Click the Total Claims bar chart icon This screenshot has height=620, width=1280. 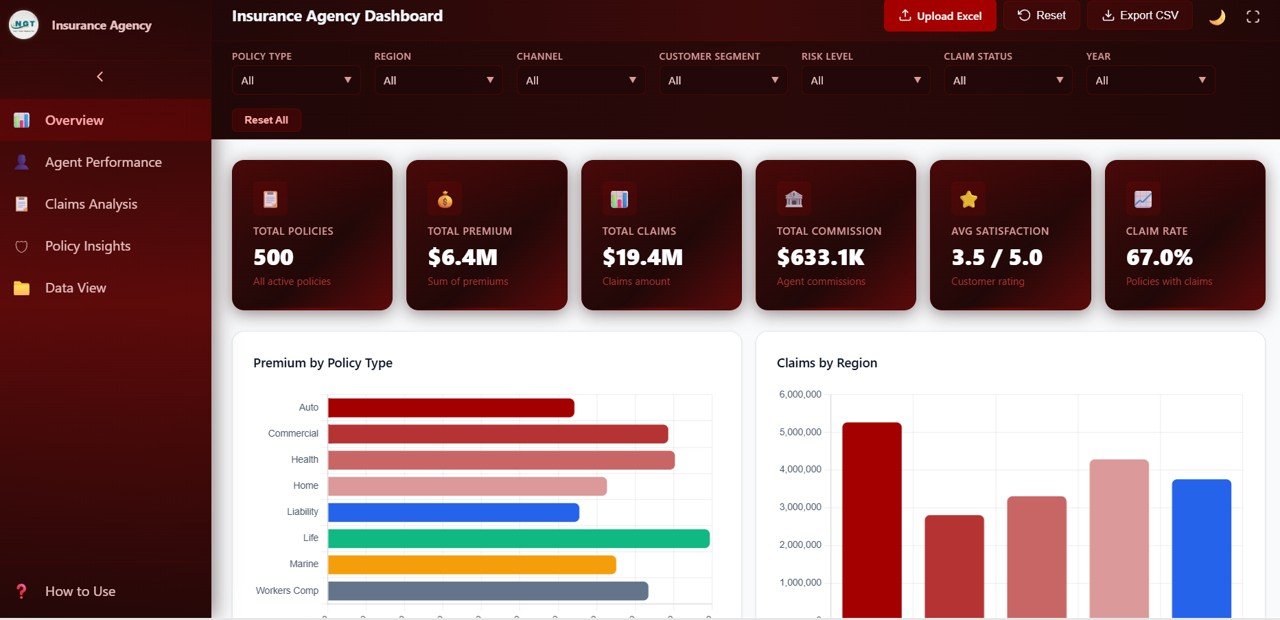(x=619, y=199)
